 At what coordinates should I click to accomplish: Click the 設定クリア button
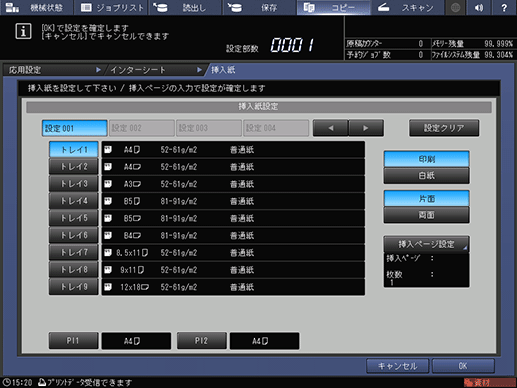click(x=444, y=128)
